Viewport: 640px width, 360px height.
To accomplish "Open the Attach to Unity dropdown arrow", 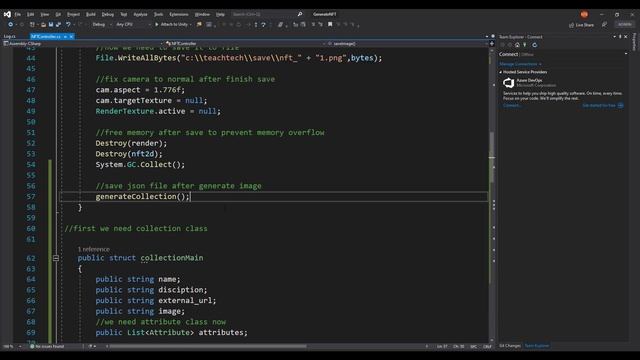I will point(191,24).
